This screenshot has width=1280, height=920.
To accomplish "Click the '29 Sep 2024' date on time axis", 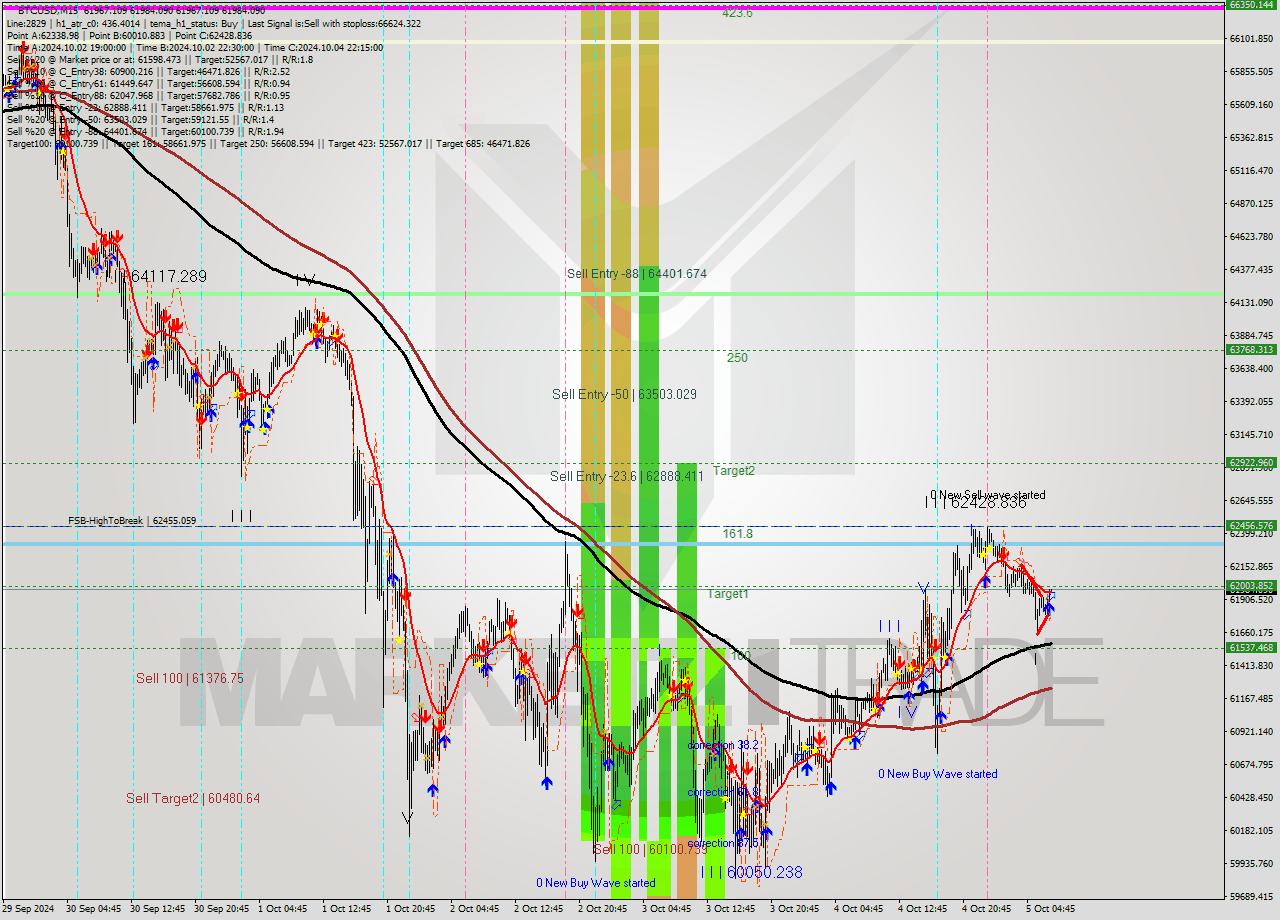I will point(30,909).
